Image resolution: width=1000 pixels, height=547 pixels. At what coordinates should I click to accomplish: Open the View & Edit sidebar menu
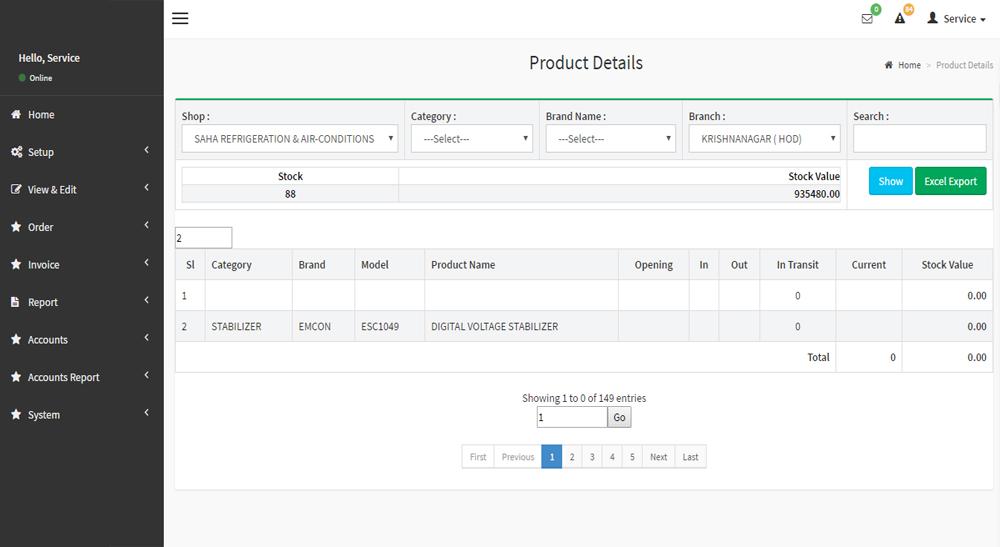tap(82, 189)
